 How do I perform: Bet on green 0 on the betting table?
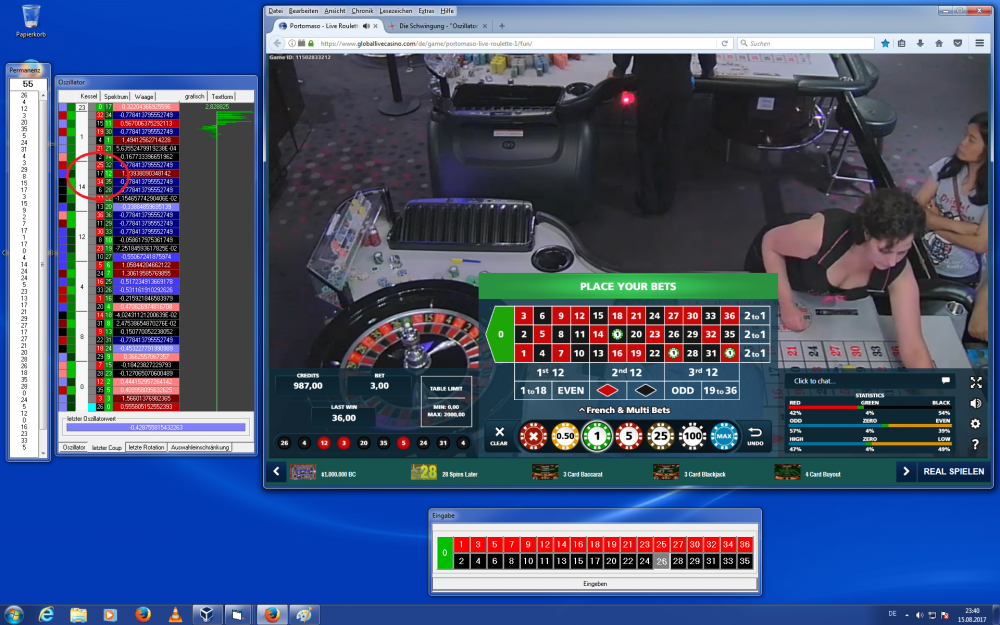[x=501, y=334]
